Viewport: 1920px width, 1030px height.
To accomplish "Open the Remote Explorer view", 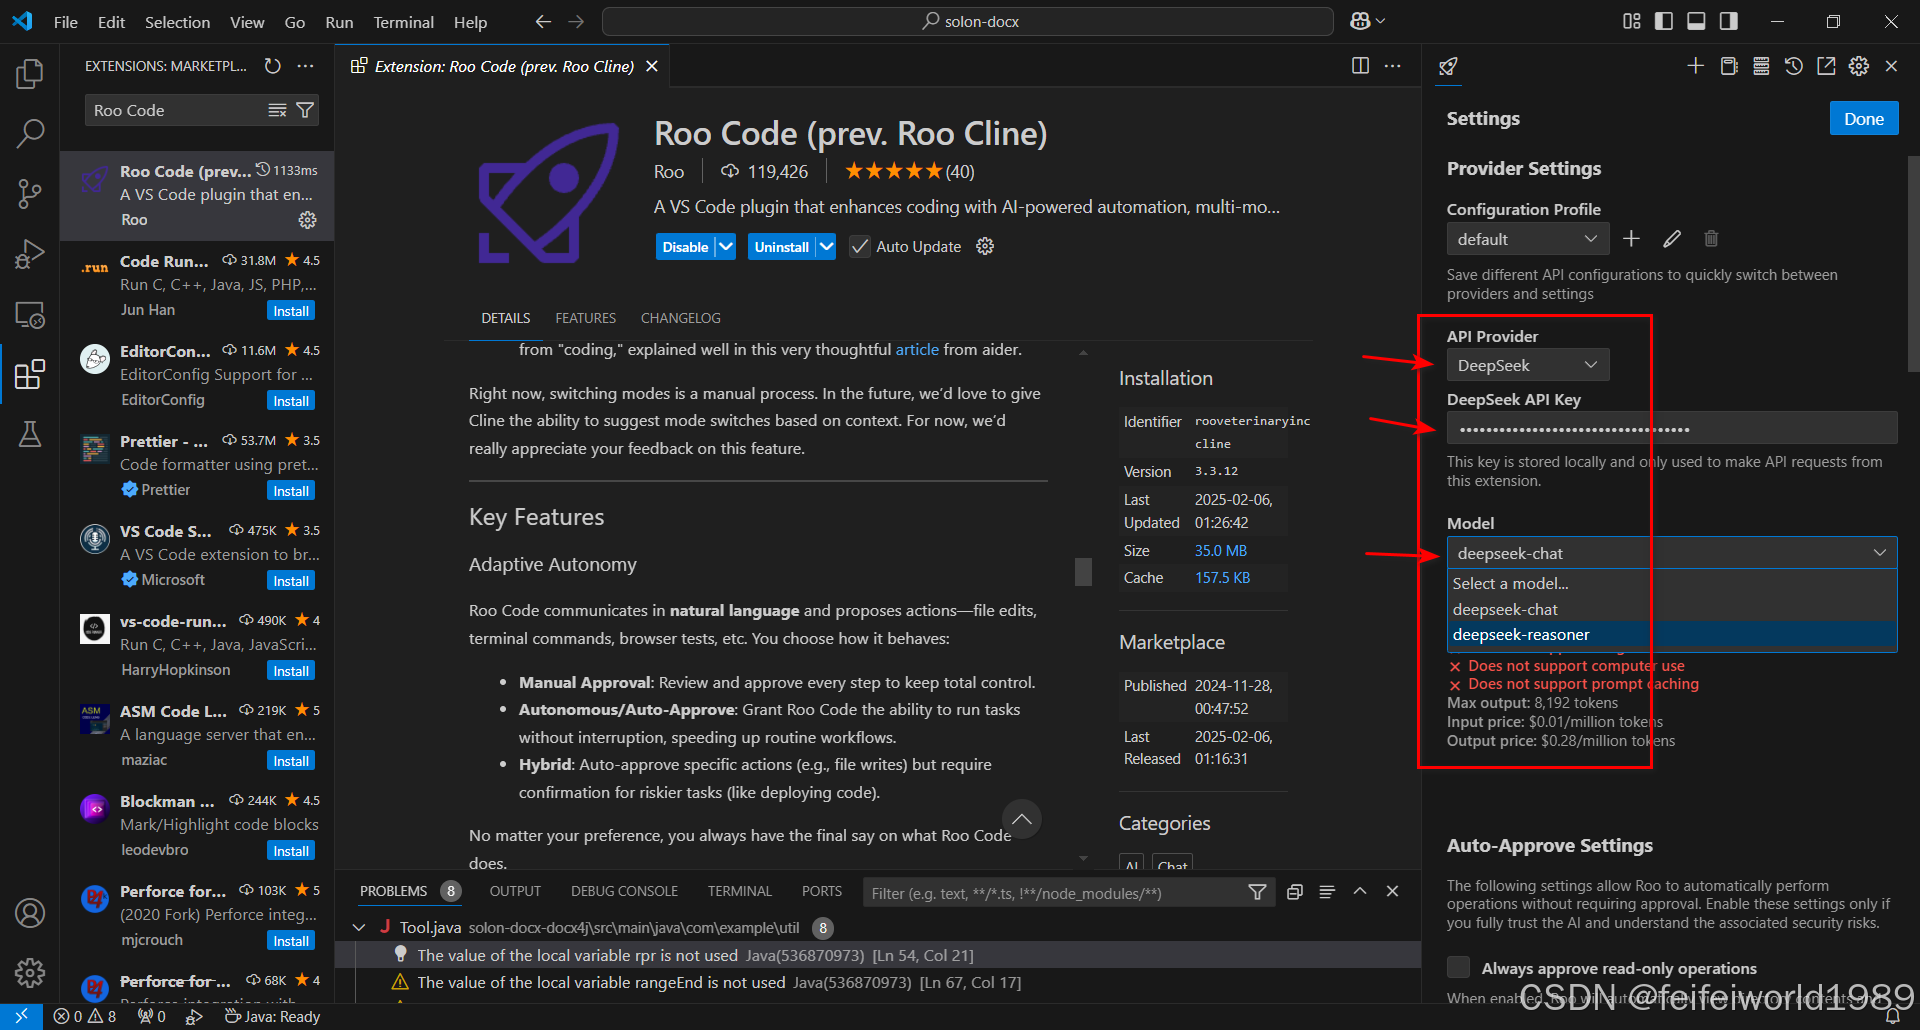I will [30, 314].
